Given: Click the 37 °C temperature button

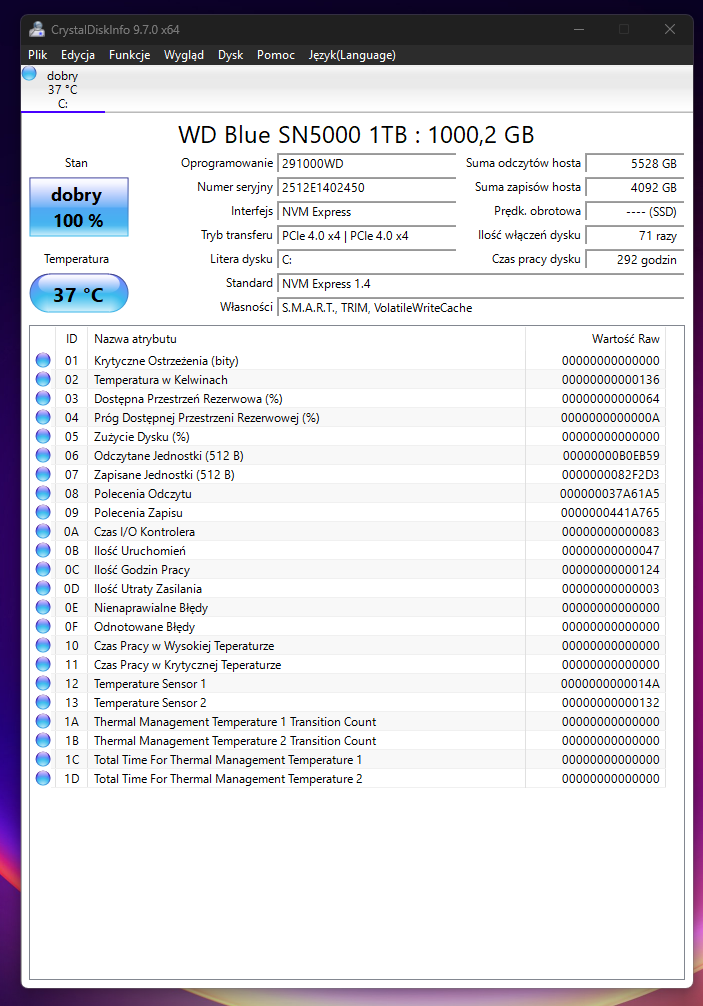Looking at the screenshot, I should [78, 294].
